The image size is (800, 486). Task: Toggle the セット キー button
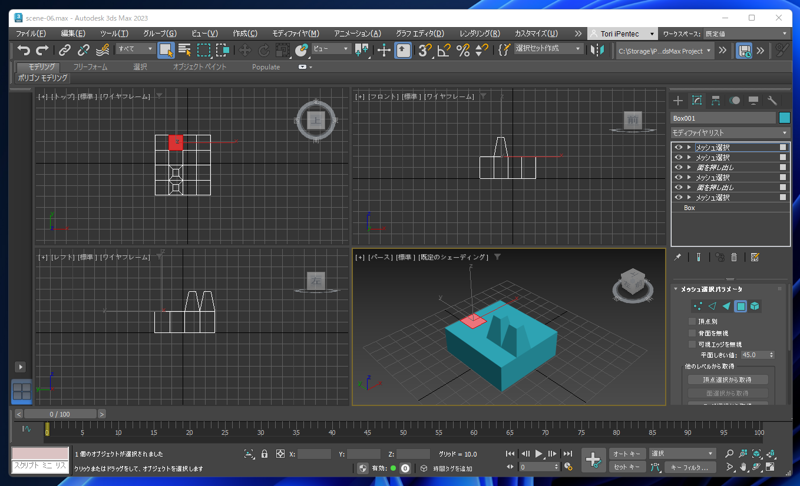(627, 467)
